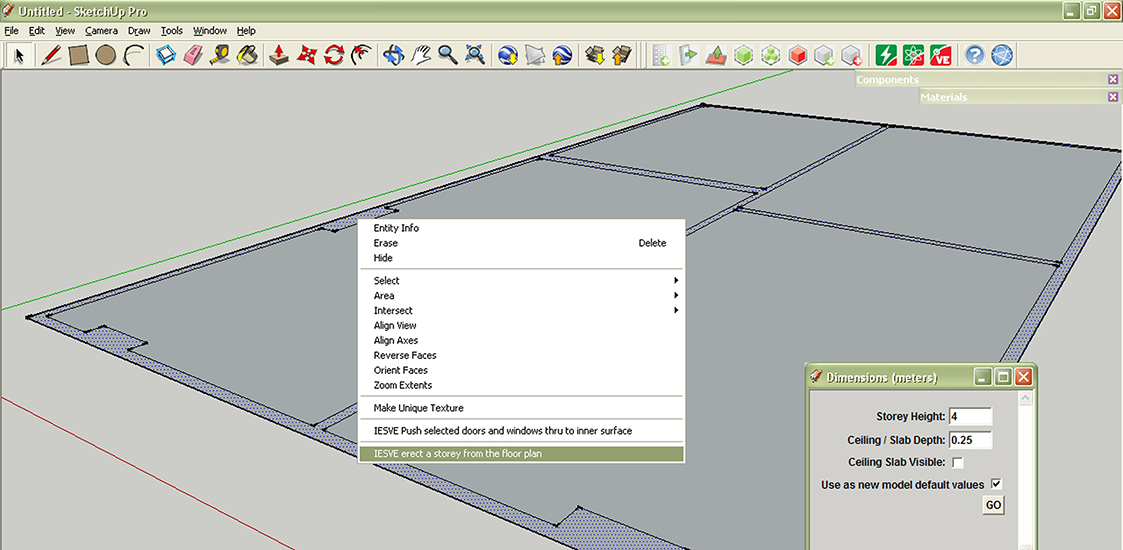Image resolution: width=1123 pixels, height=550 pixels.
Task: Choose Entity Info from context menu
Action: coord(521,228)
